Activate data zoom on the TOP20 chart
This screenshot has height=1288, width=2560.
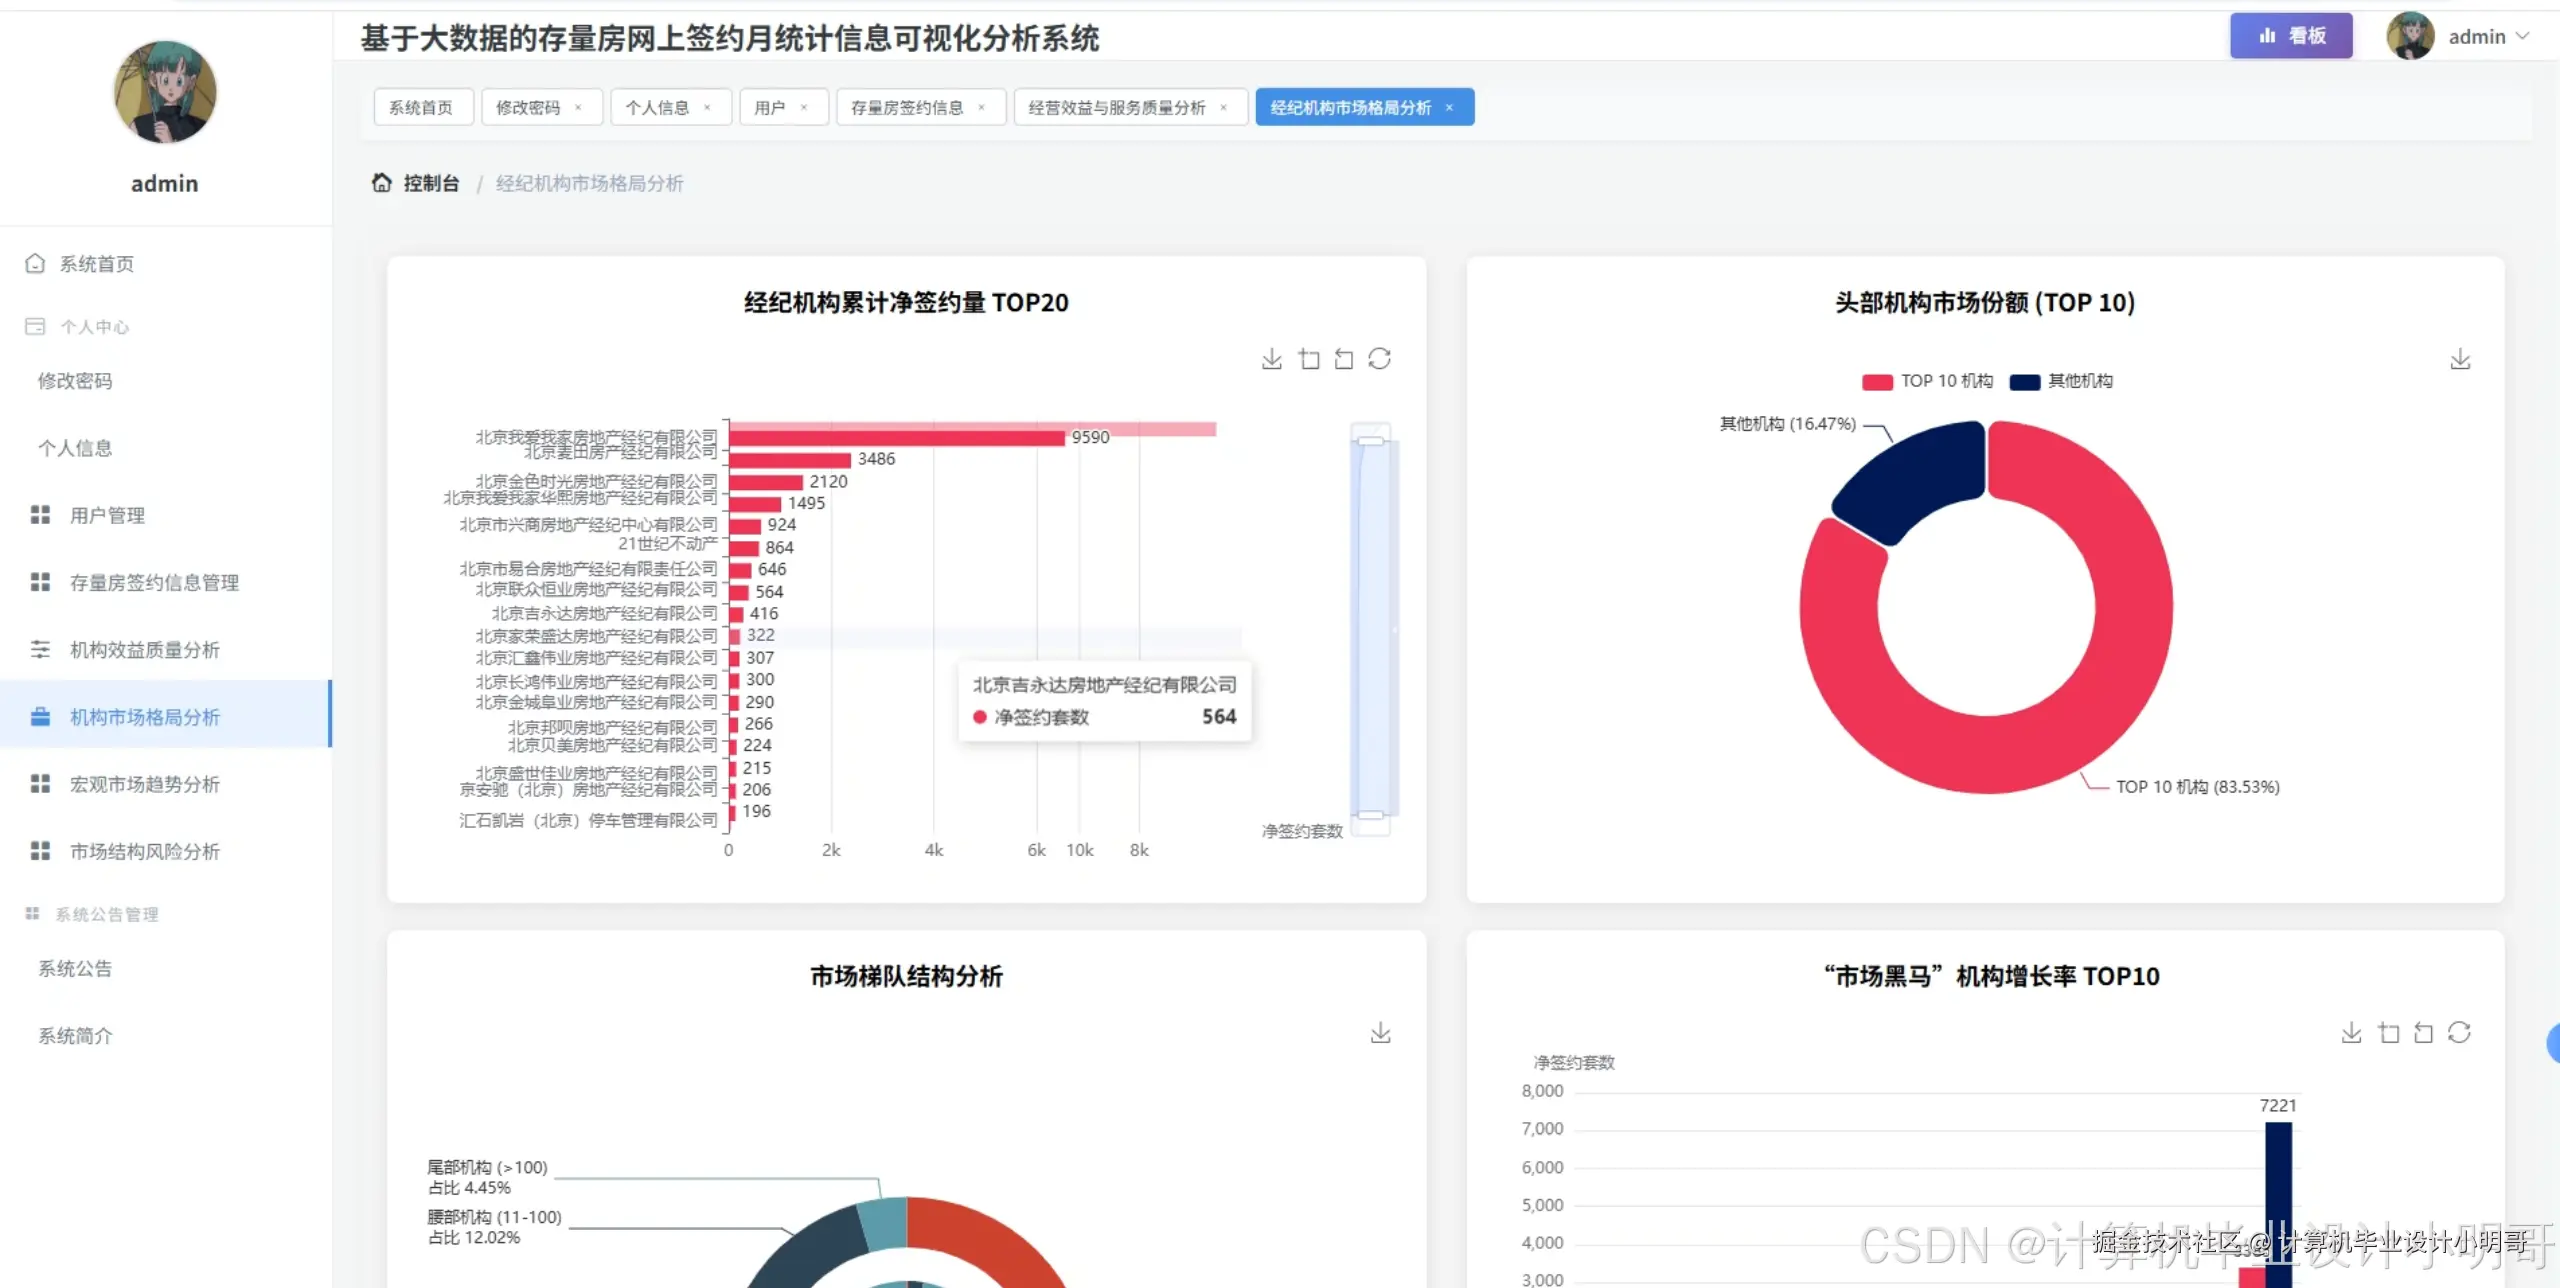pos(1309,358)
